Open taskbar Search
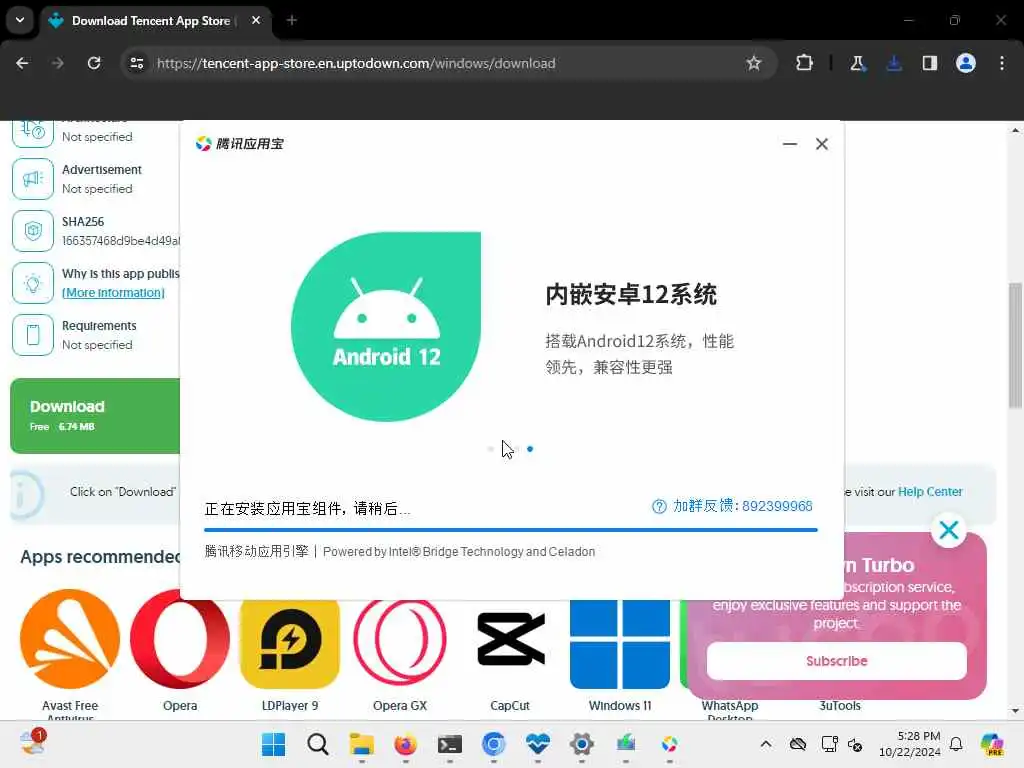Viewport: 1024px width, 768px height. click(318, 744)
